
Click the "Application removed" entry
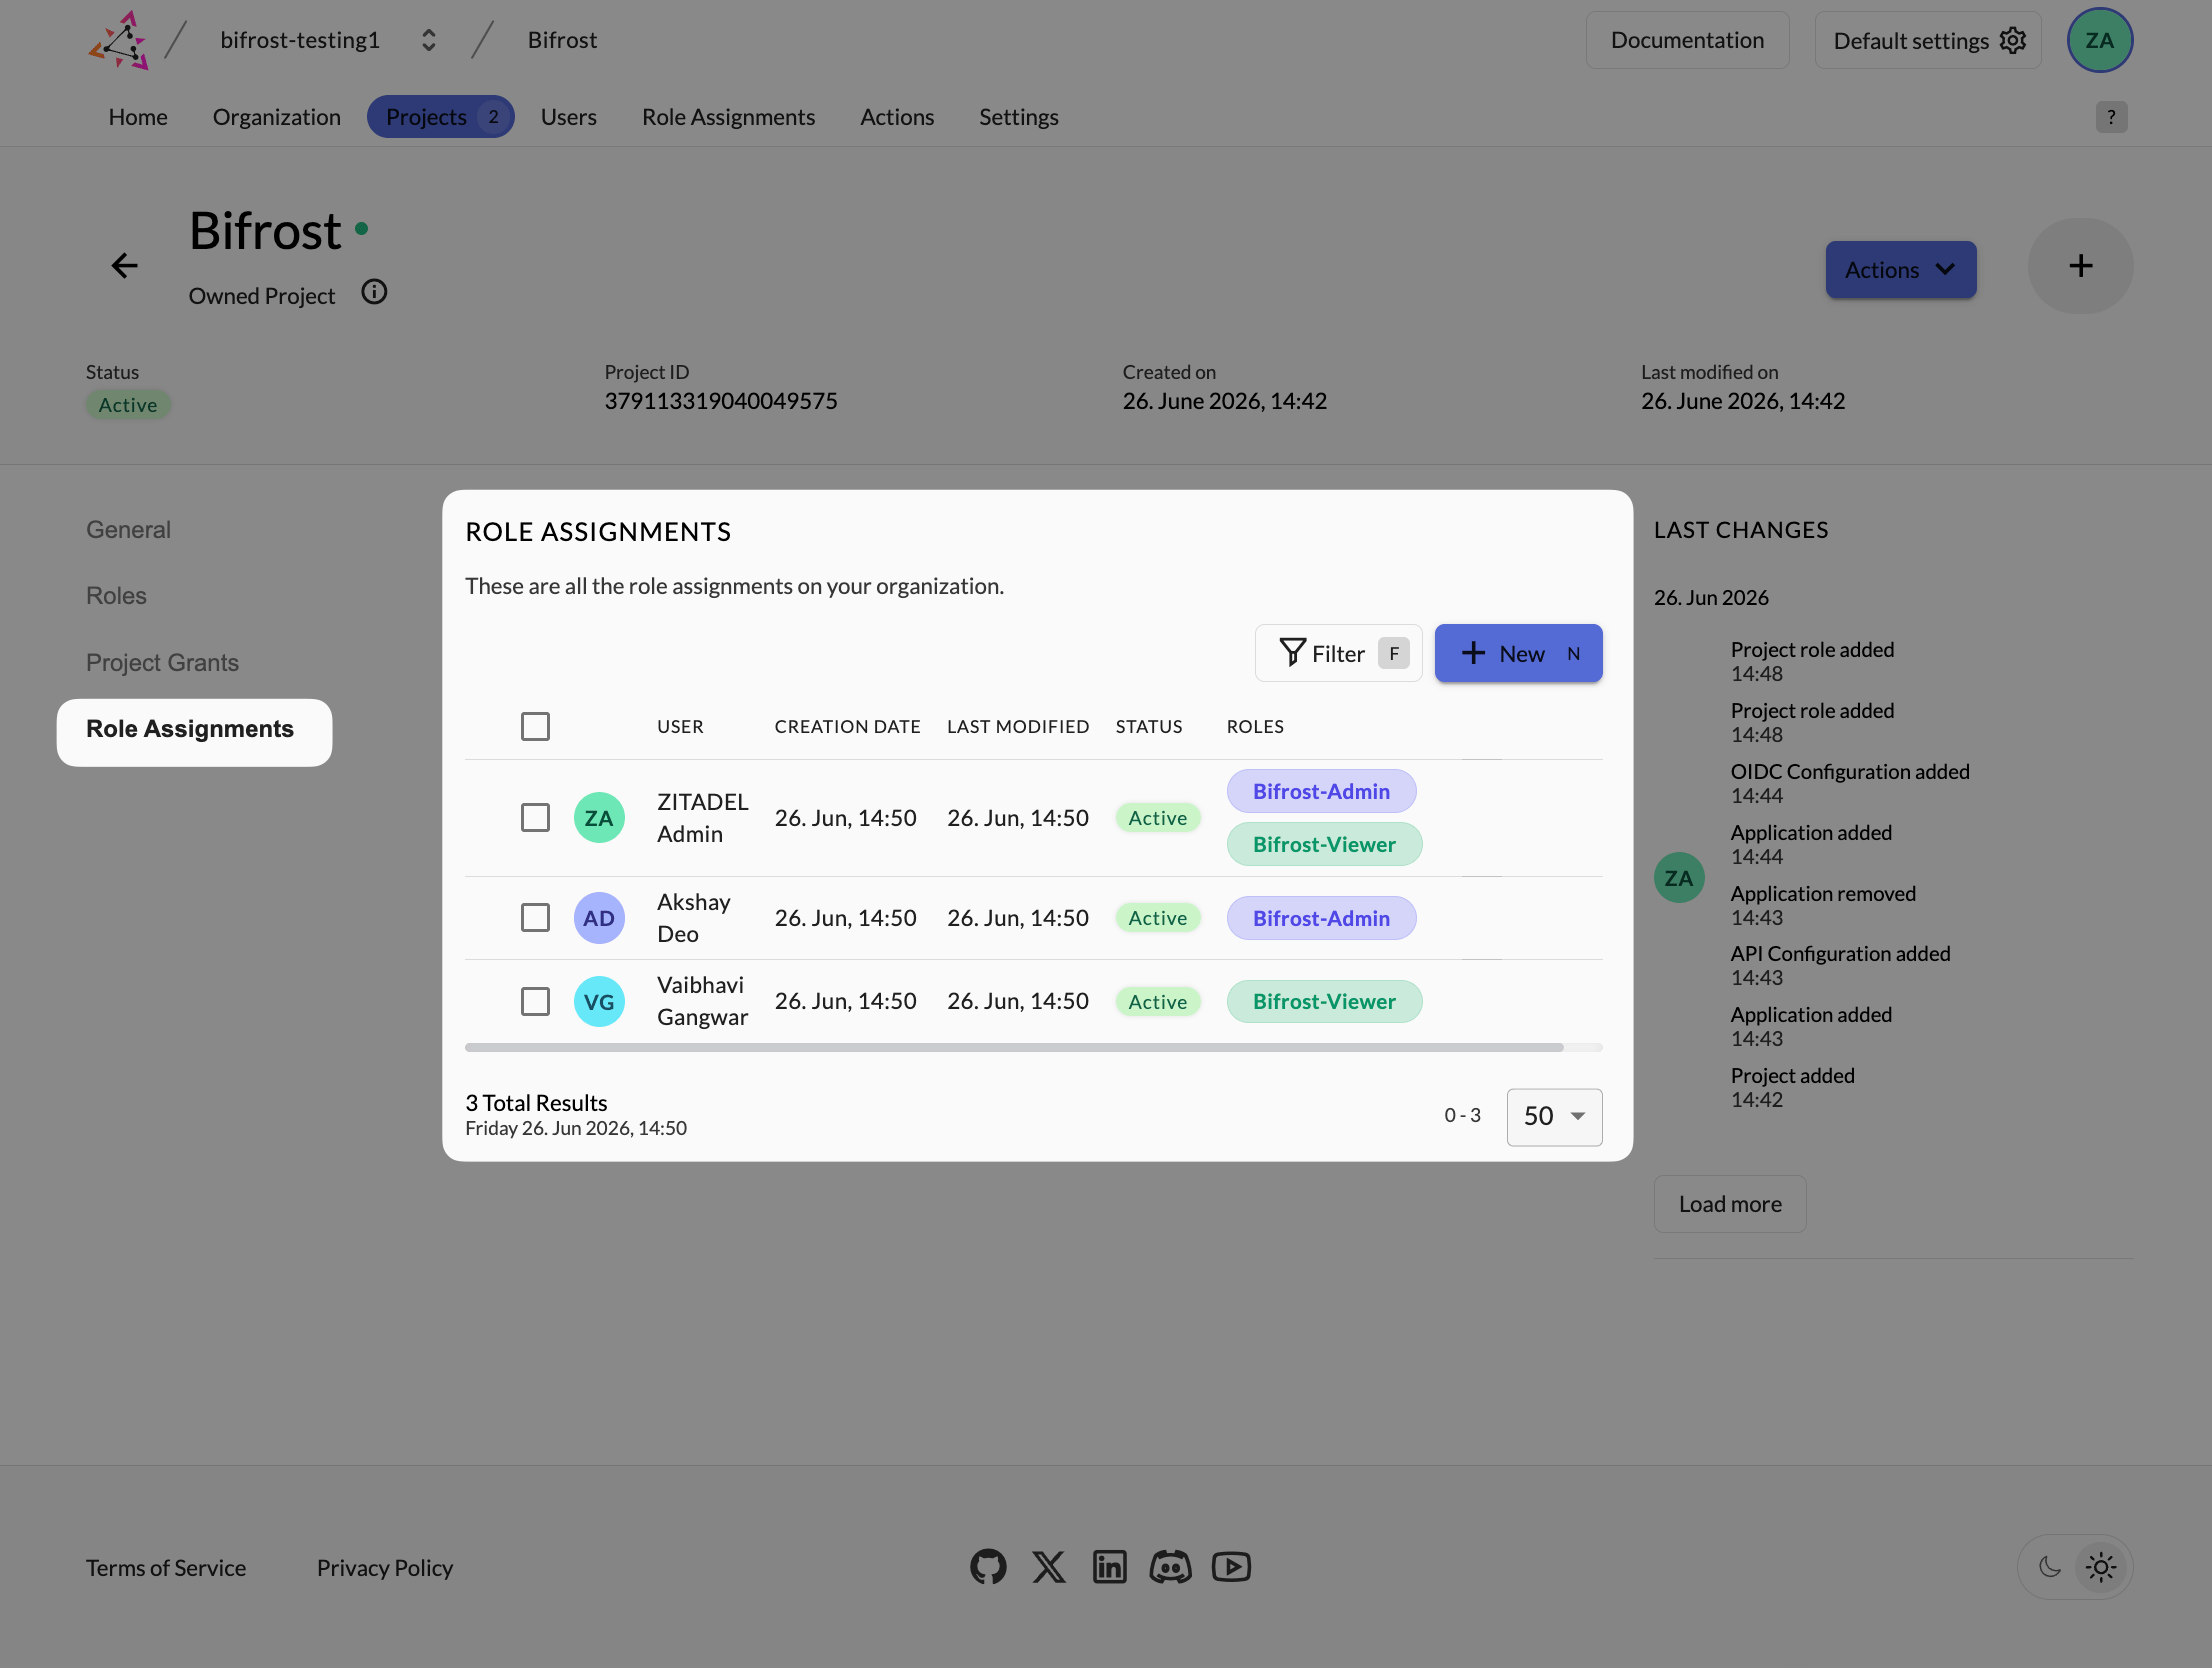click(1823, 894)
